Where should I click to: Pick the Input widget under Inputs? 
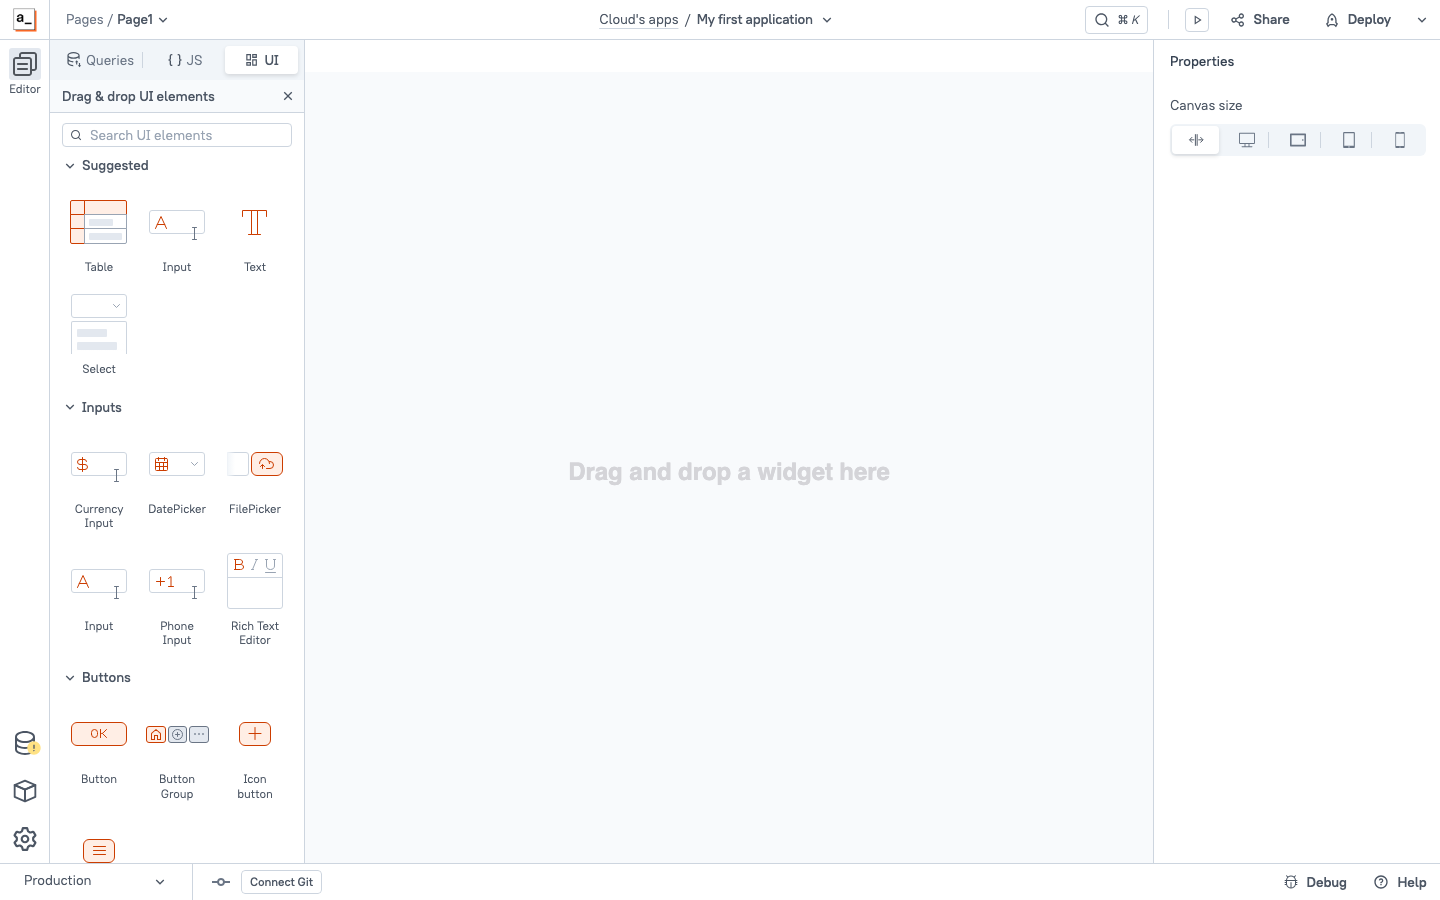(x=99, y=598)
